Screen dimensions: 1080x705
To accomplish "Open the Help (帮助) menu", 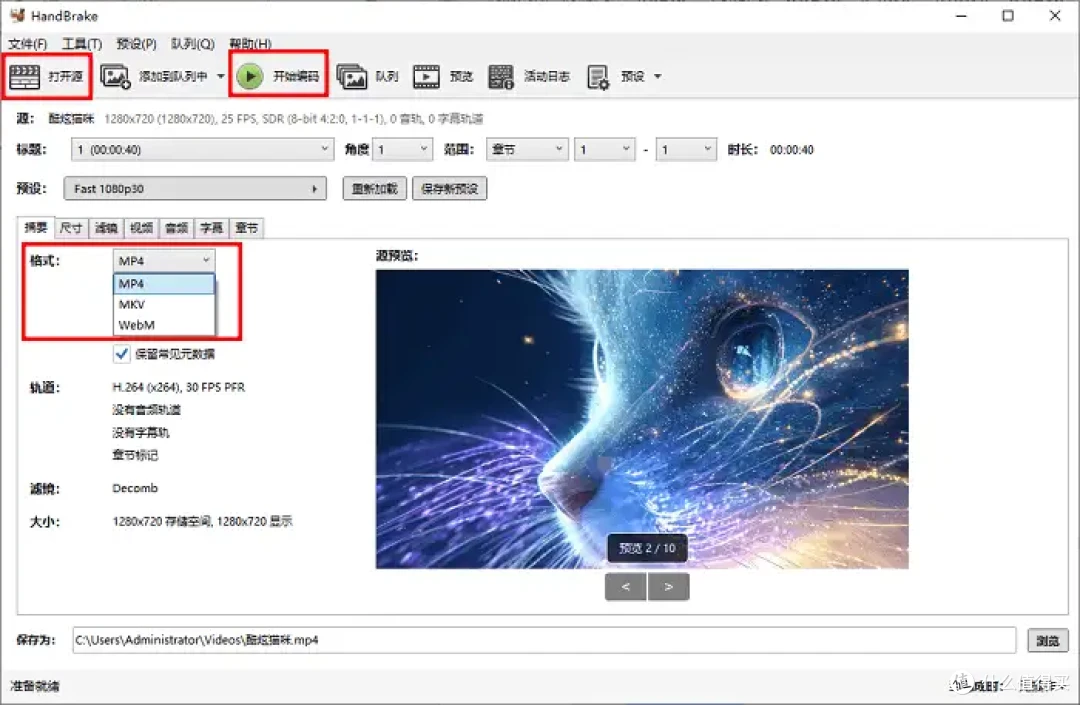I will pyautogui.click(x=250, y=44).
